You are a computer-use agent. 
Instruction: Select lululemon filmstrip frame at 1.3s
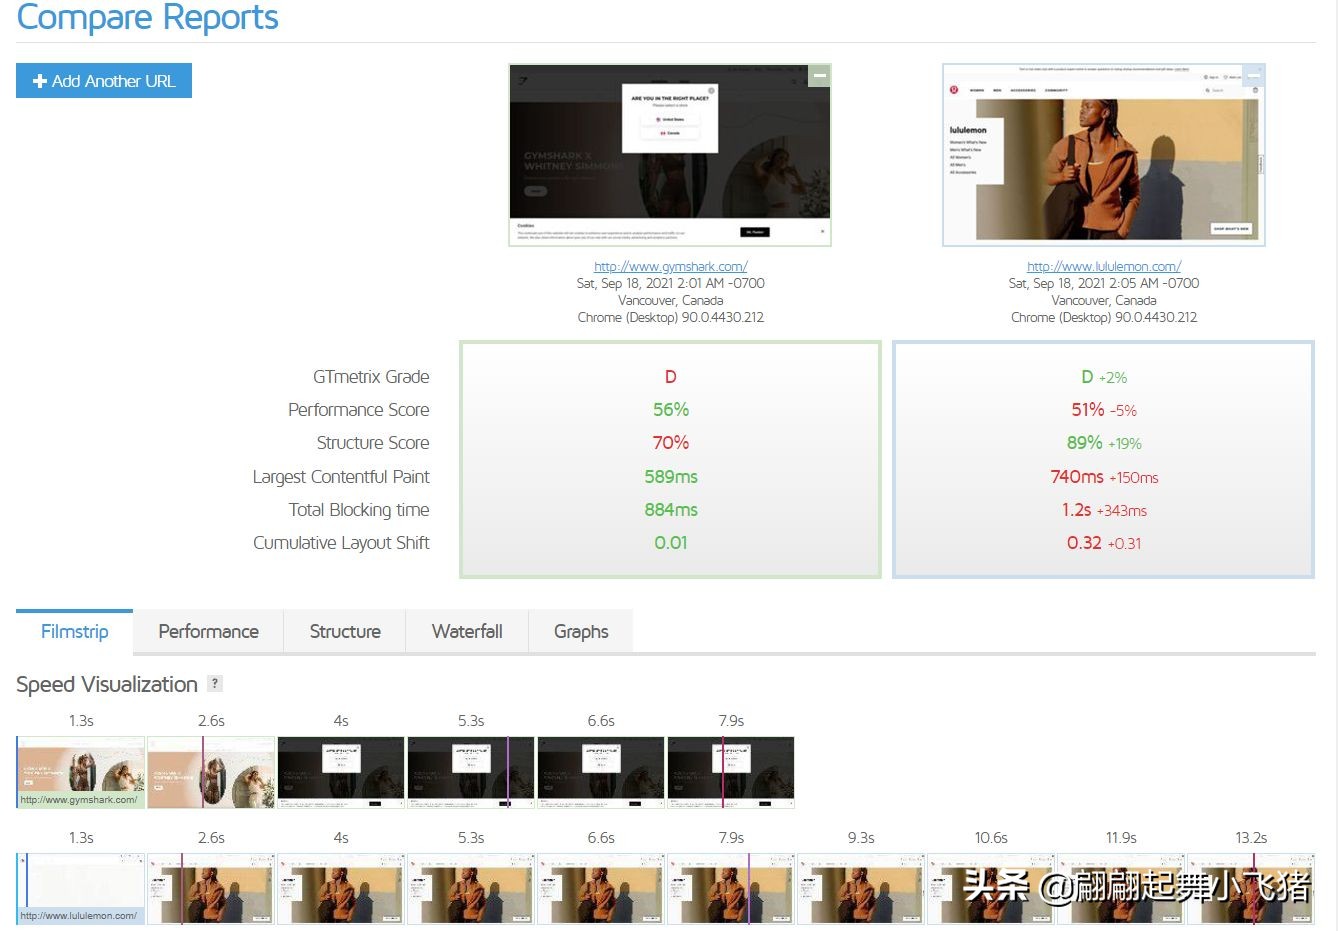pos(81,888)
